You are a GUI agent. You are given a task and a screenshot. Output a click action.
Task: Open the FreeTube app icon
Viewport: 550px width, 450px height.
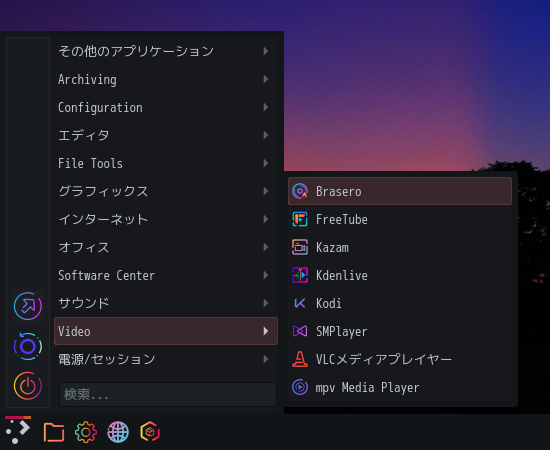click(x=300, y=219)
